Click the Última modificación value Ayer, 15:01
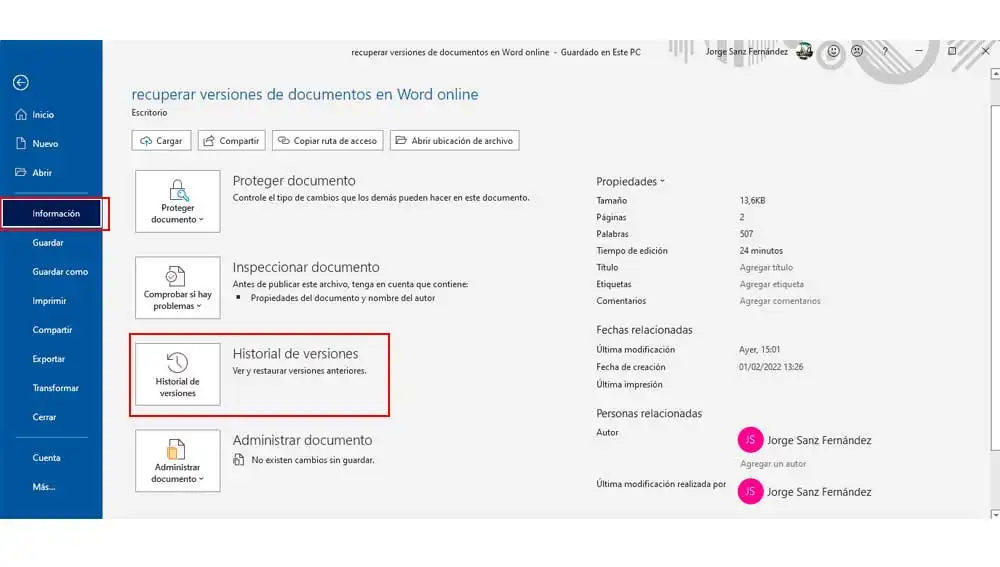This screenshot has height=567, width=1000. click(760, 350)
